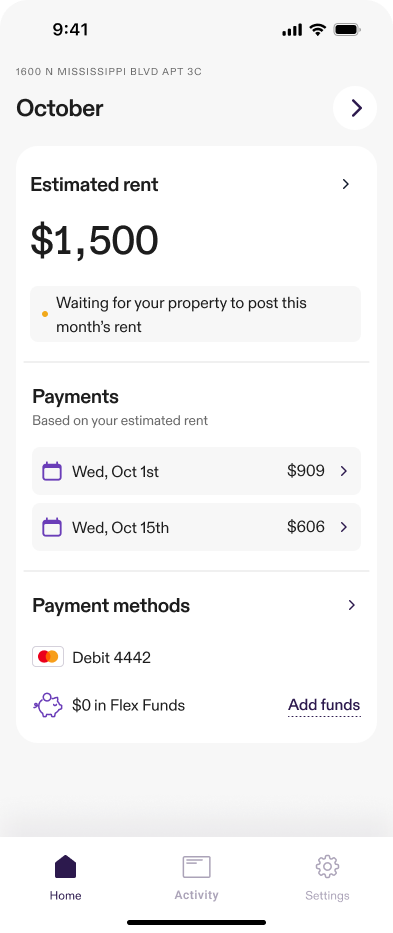Open Payment methods chevron

point(352,605)
